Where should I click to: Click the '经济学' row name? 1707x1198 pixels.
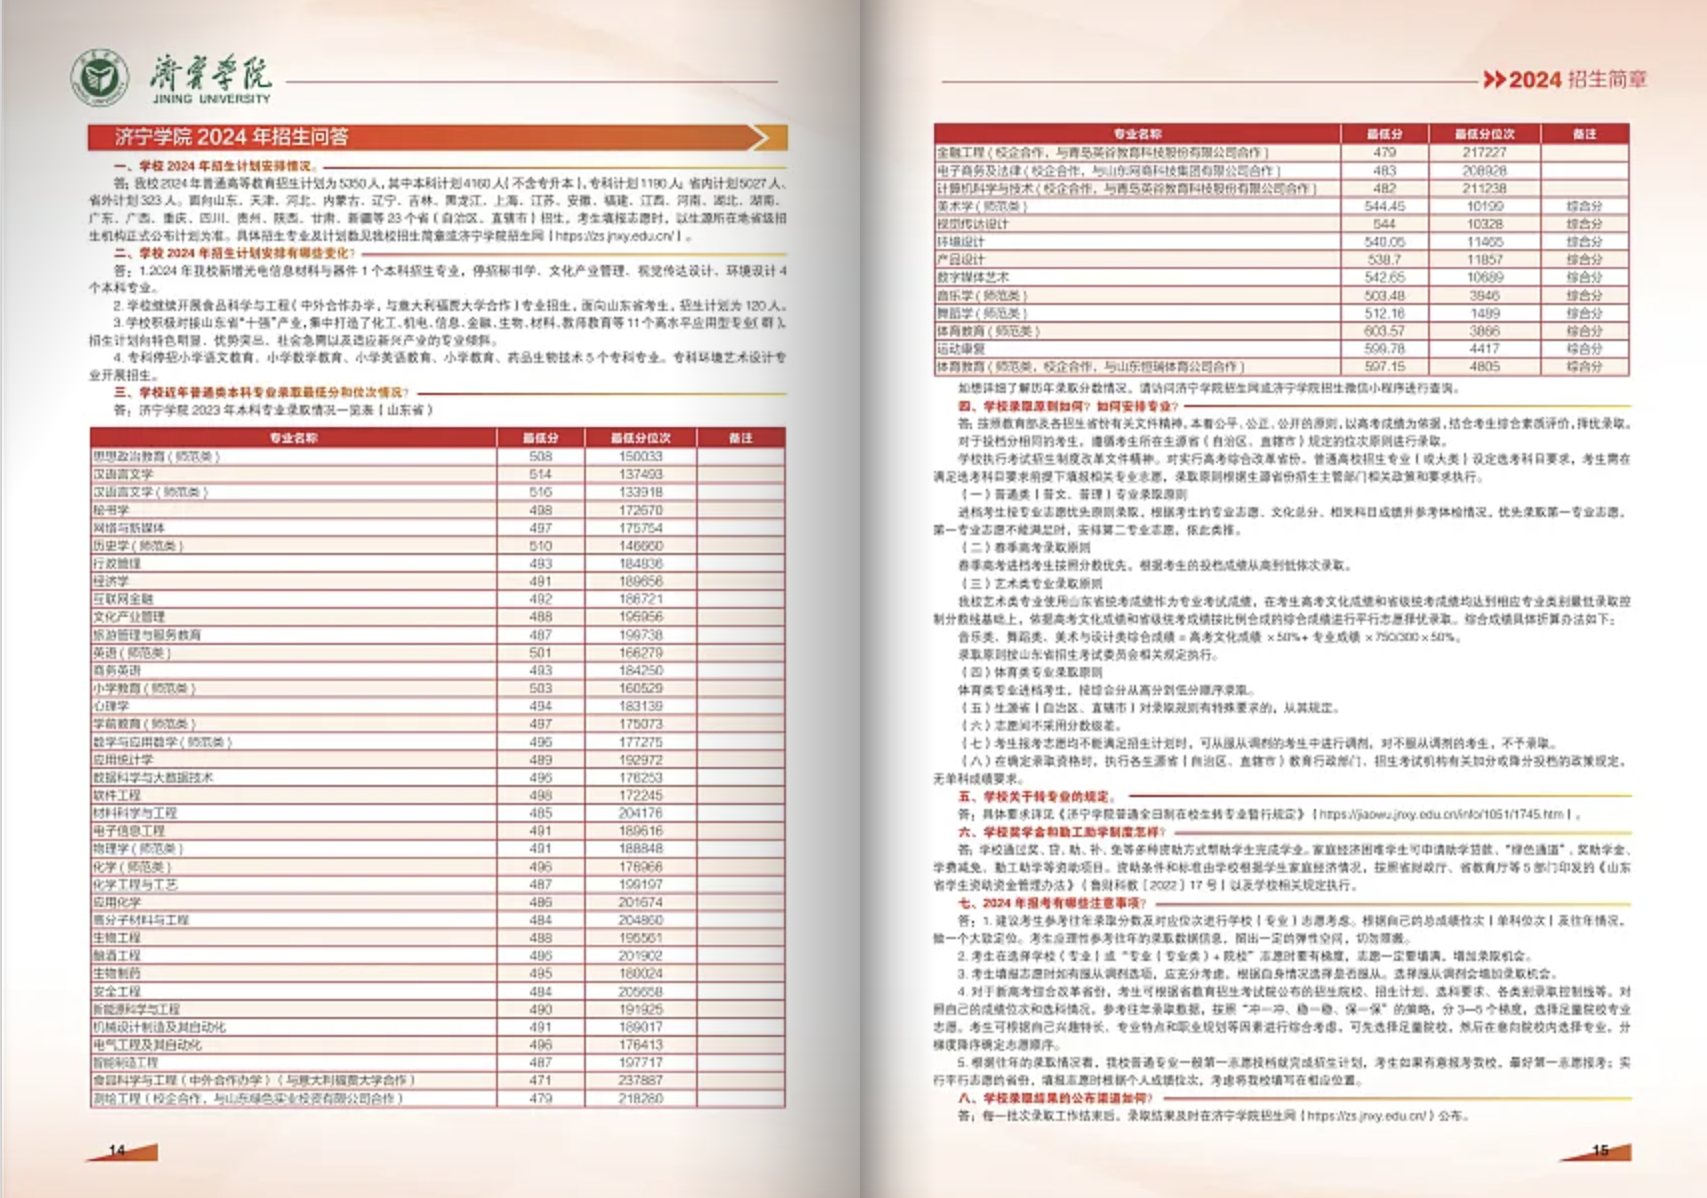tap(111, 582)
